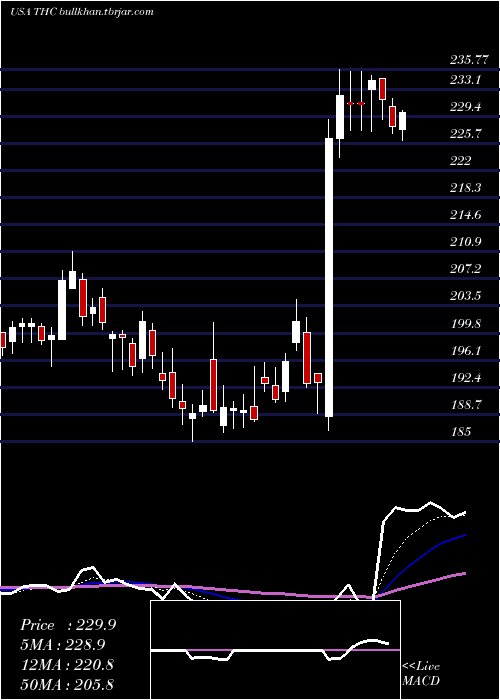Click the 210.9 price axis label
The width and height of the screenshot is (500, 700).
pyautogui.click(x=466, y=242)
